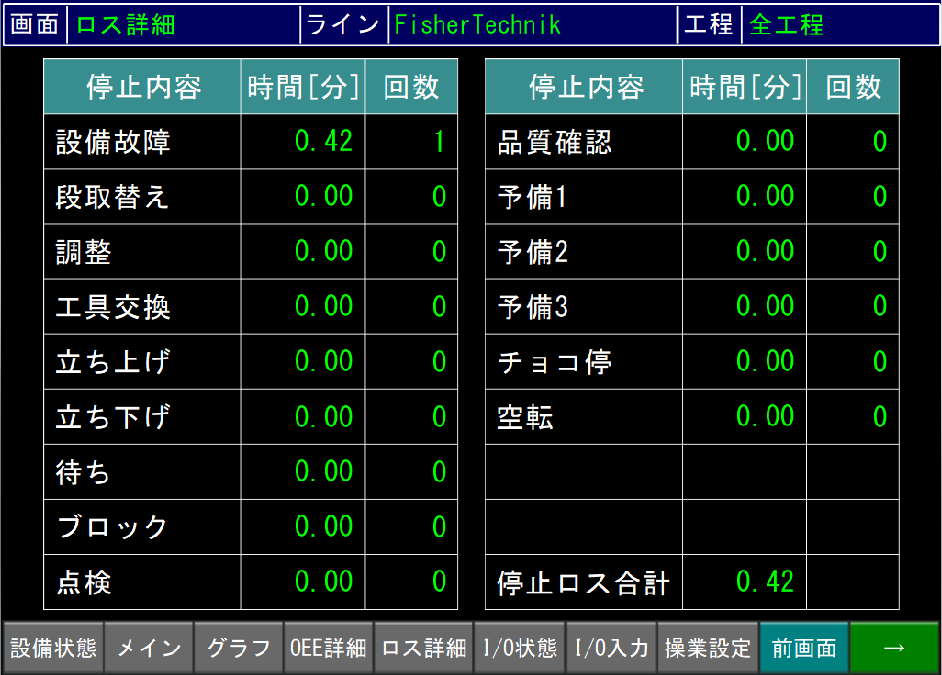The height and width of the screenshot is (675, 942).
Task: Click the 時間 value in the 立ち下げ row
Action: [x=324, y=417]
